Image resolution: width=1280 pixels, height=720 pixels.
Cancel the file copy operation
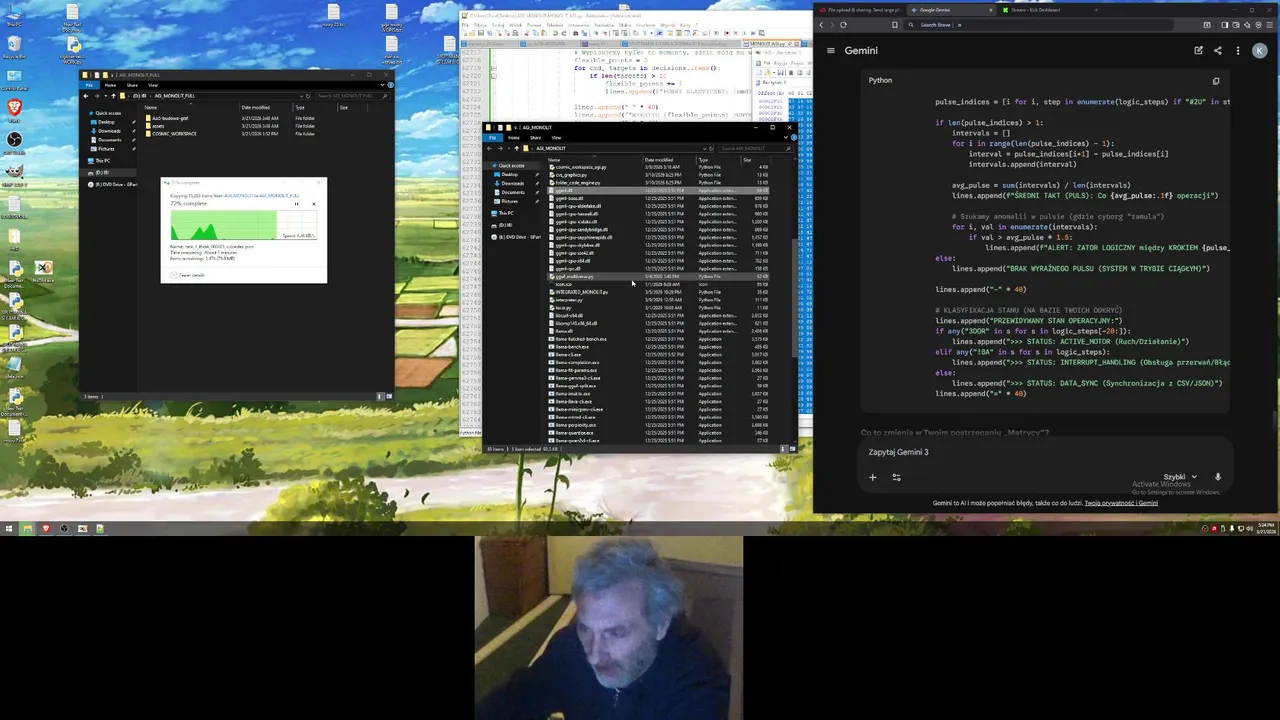[x=314, y=204]
